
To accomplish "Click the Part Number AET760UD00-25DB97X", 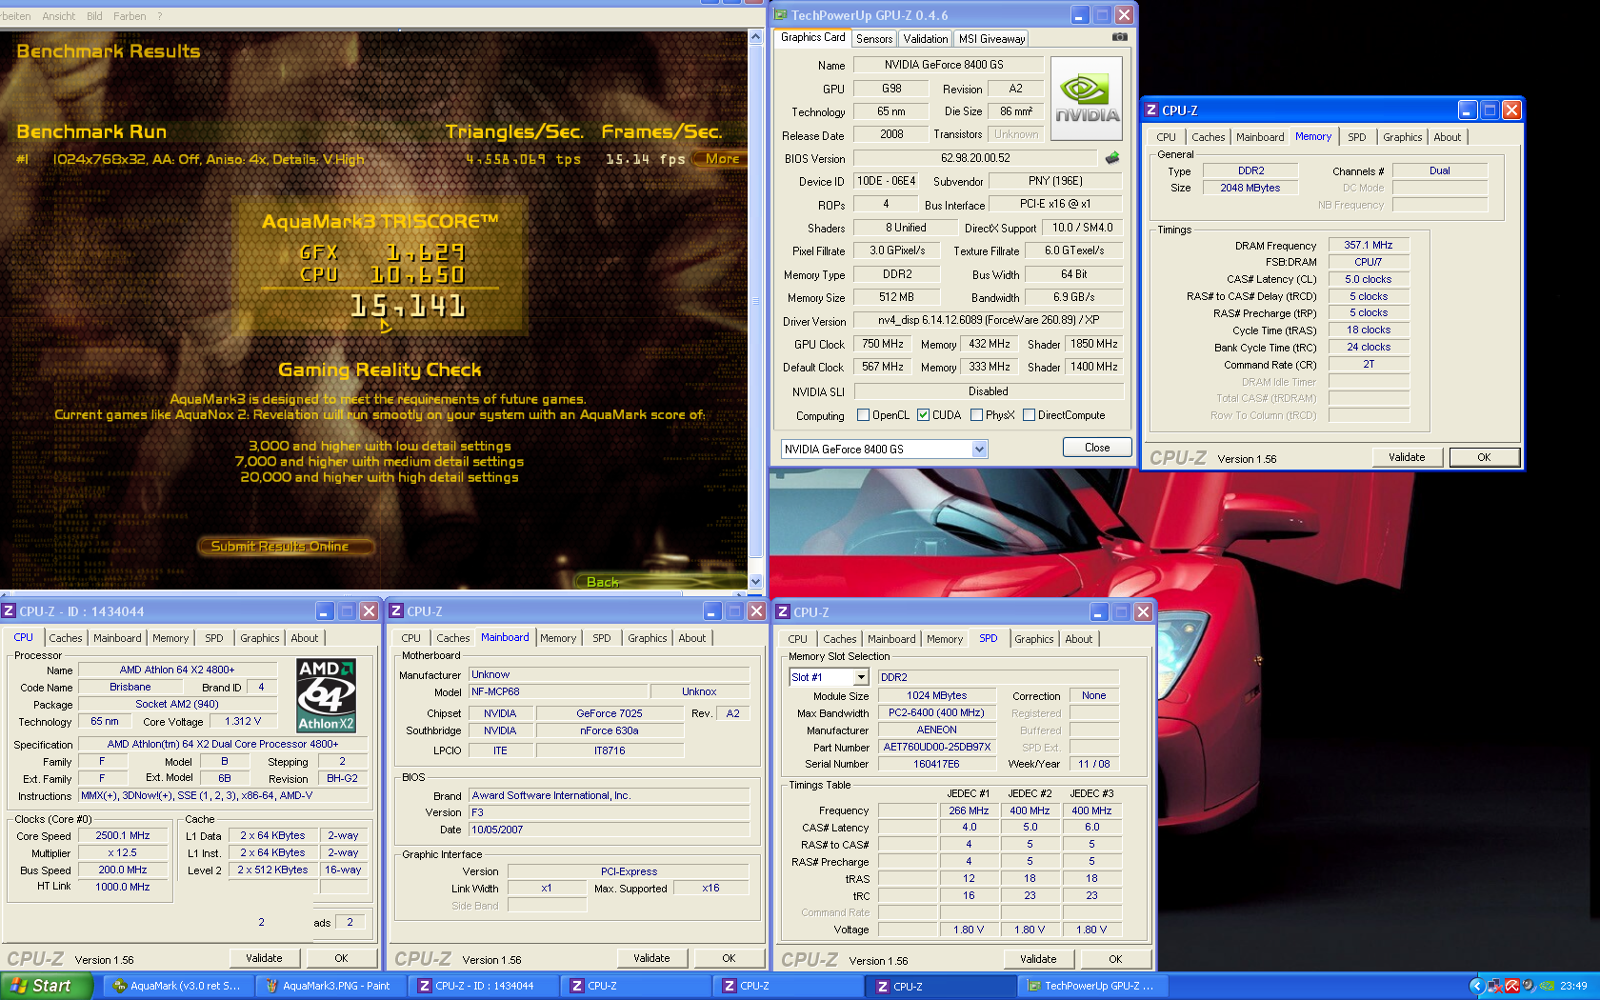I will tap(937, 747).
